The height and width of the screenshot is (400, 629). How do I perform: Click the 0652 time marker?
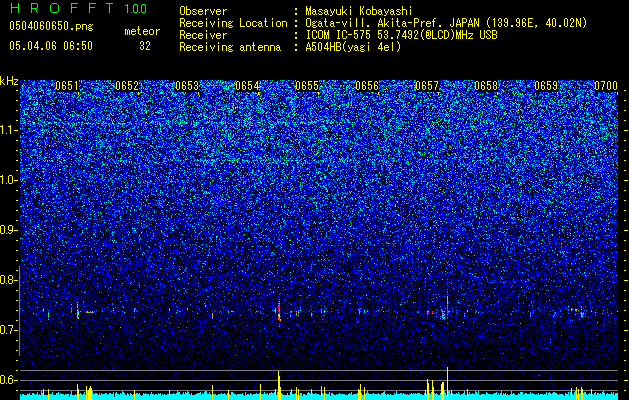pyautogui.click(x=127, y=86)
